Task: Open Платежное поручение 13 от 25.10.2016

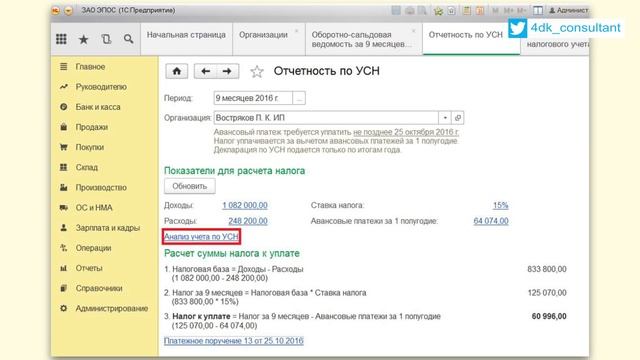Action: 233,340
